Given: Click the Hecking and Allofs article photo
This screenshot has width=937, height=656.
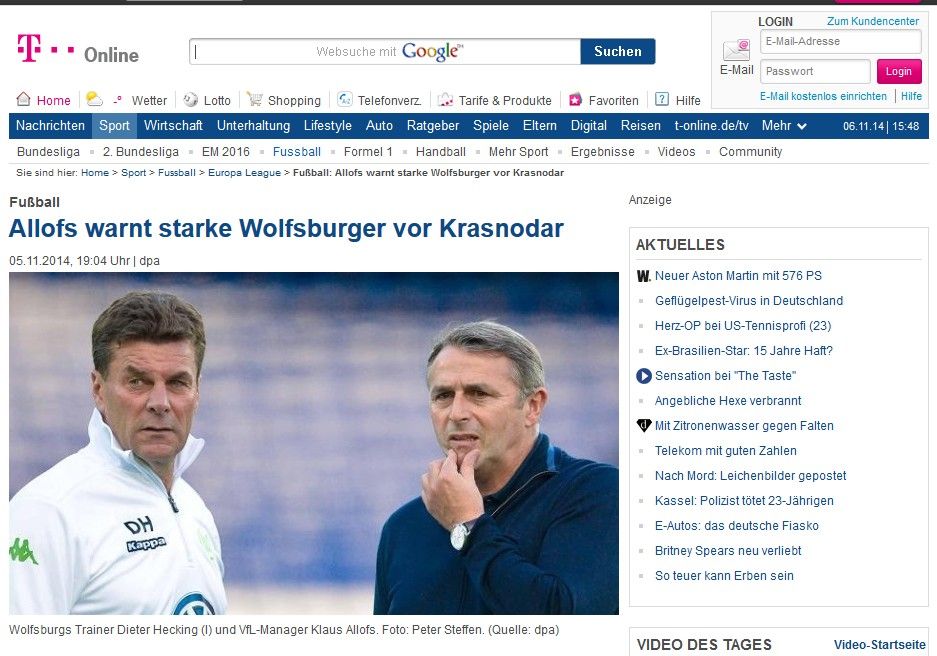Looking at the screenshot, I should pos(314,443).
